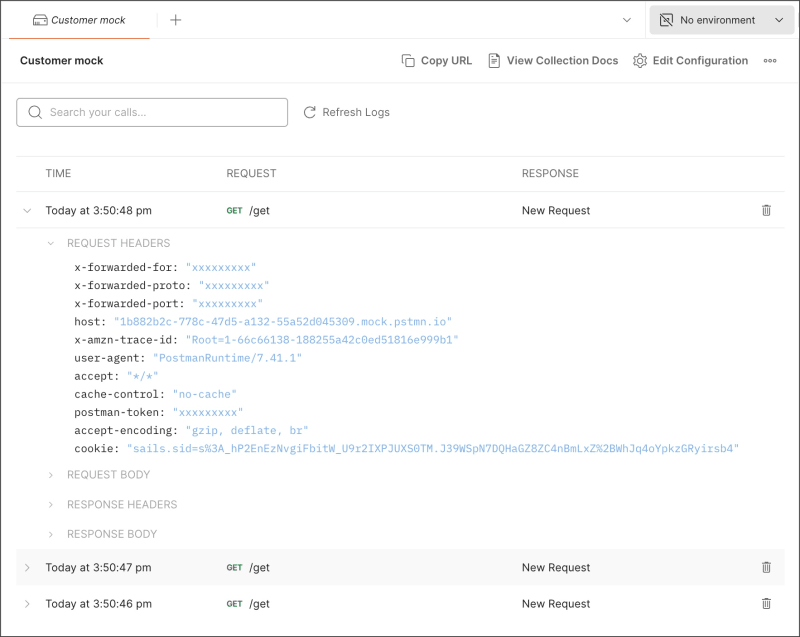Click the Edit Configuration gear icon

coord(640,61)
